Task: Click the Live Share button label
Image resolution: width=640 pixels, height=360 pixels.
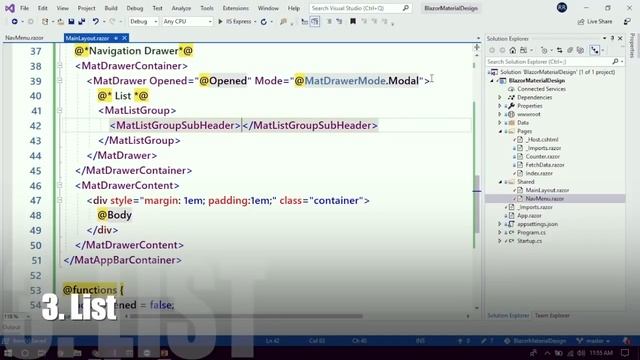Action: pos(599,22)
